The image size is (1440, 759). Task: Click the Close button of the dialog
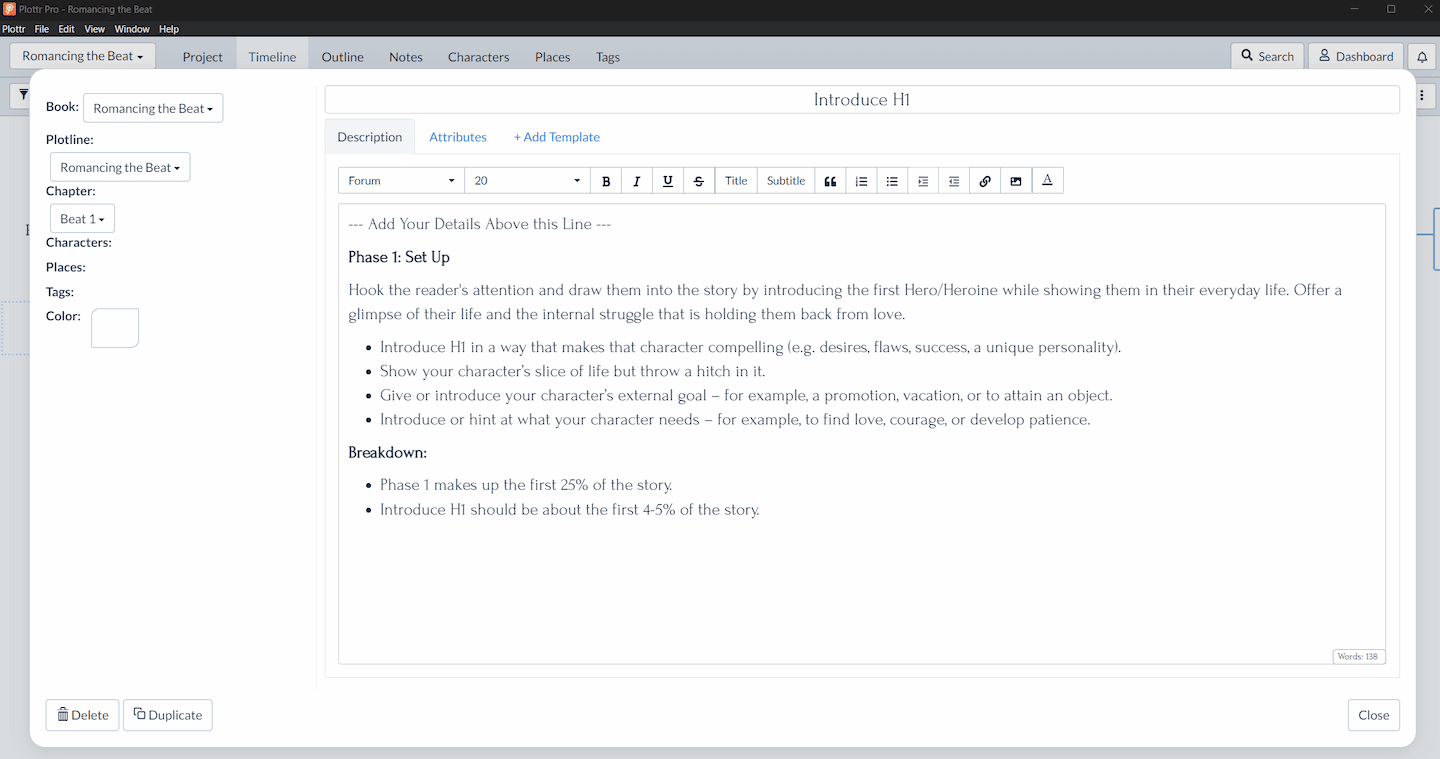[1373, 715]
